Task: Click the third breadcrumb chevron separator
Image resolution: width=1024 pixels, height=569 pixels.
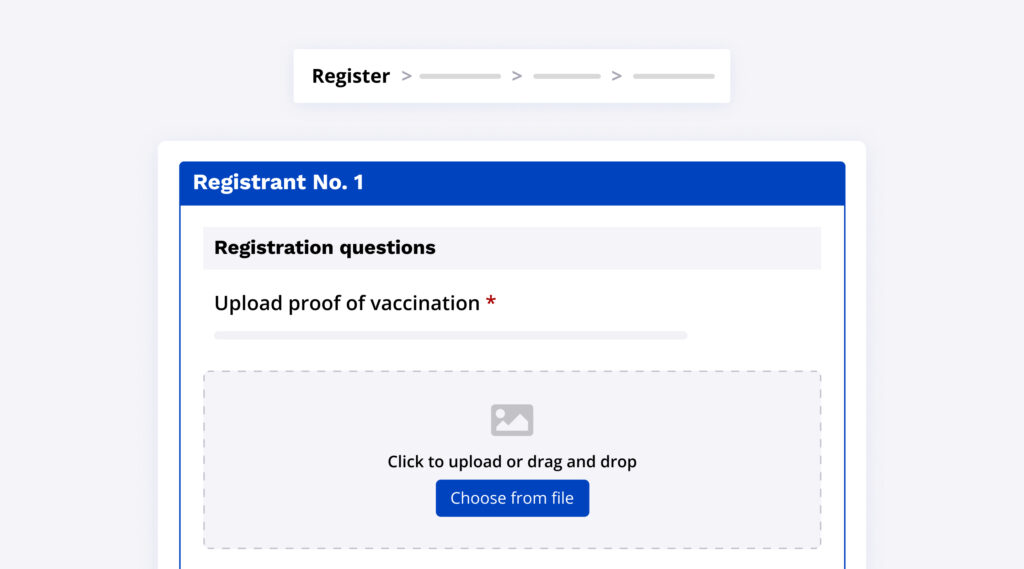Action: coord(617,76)
